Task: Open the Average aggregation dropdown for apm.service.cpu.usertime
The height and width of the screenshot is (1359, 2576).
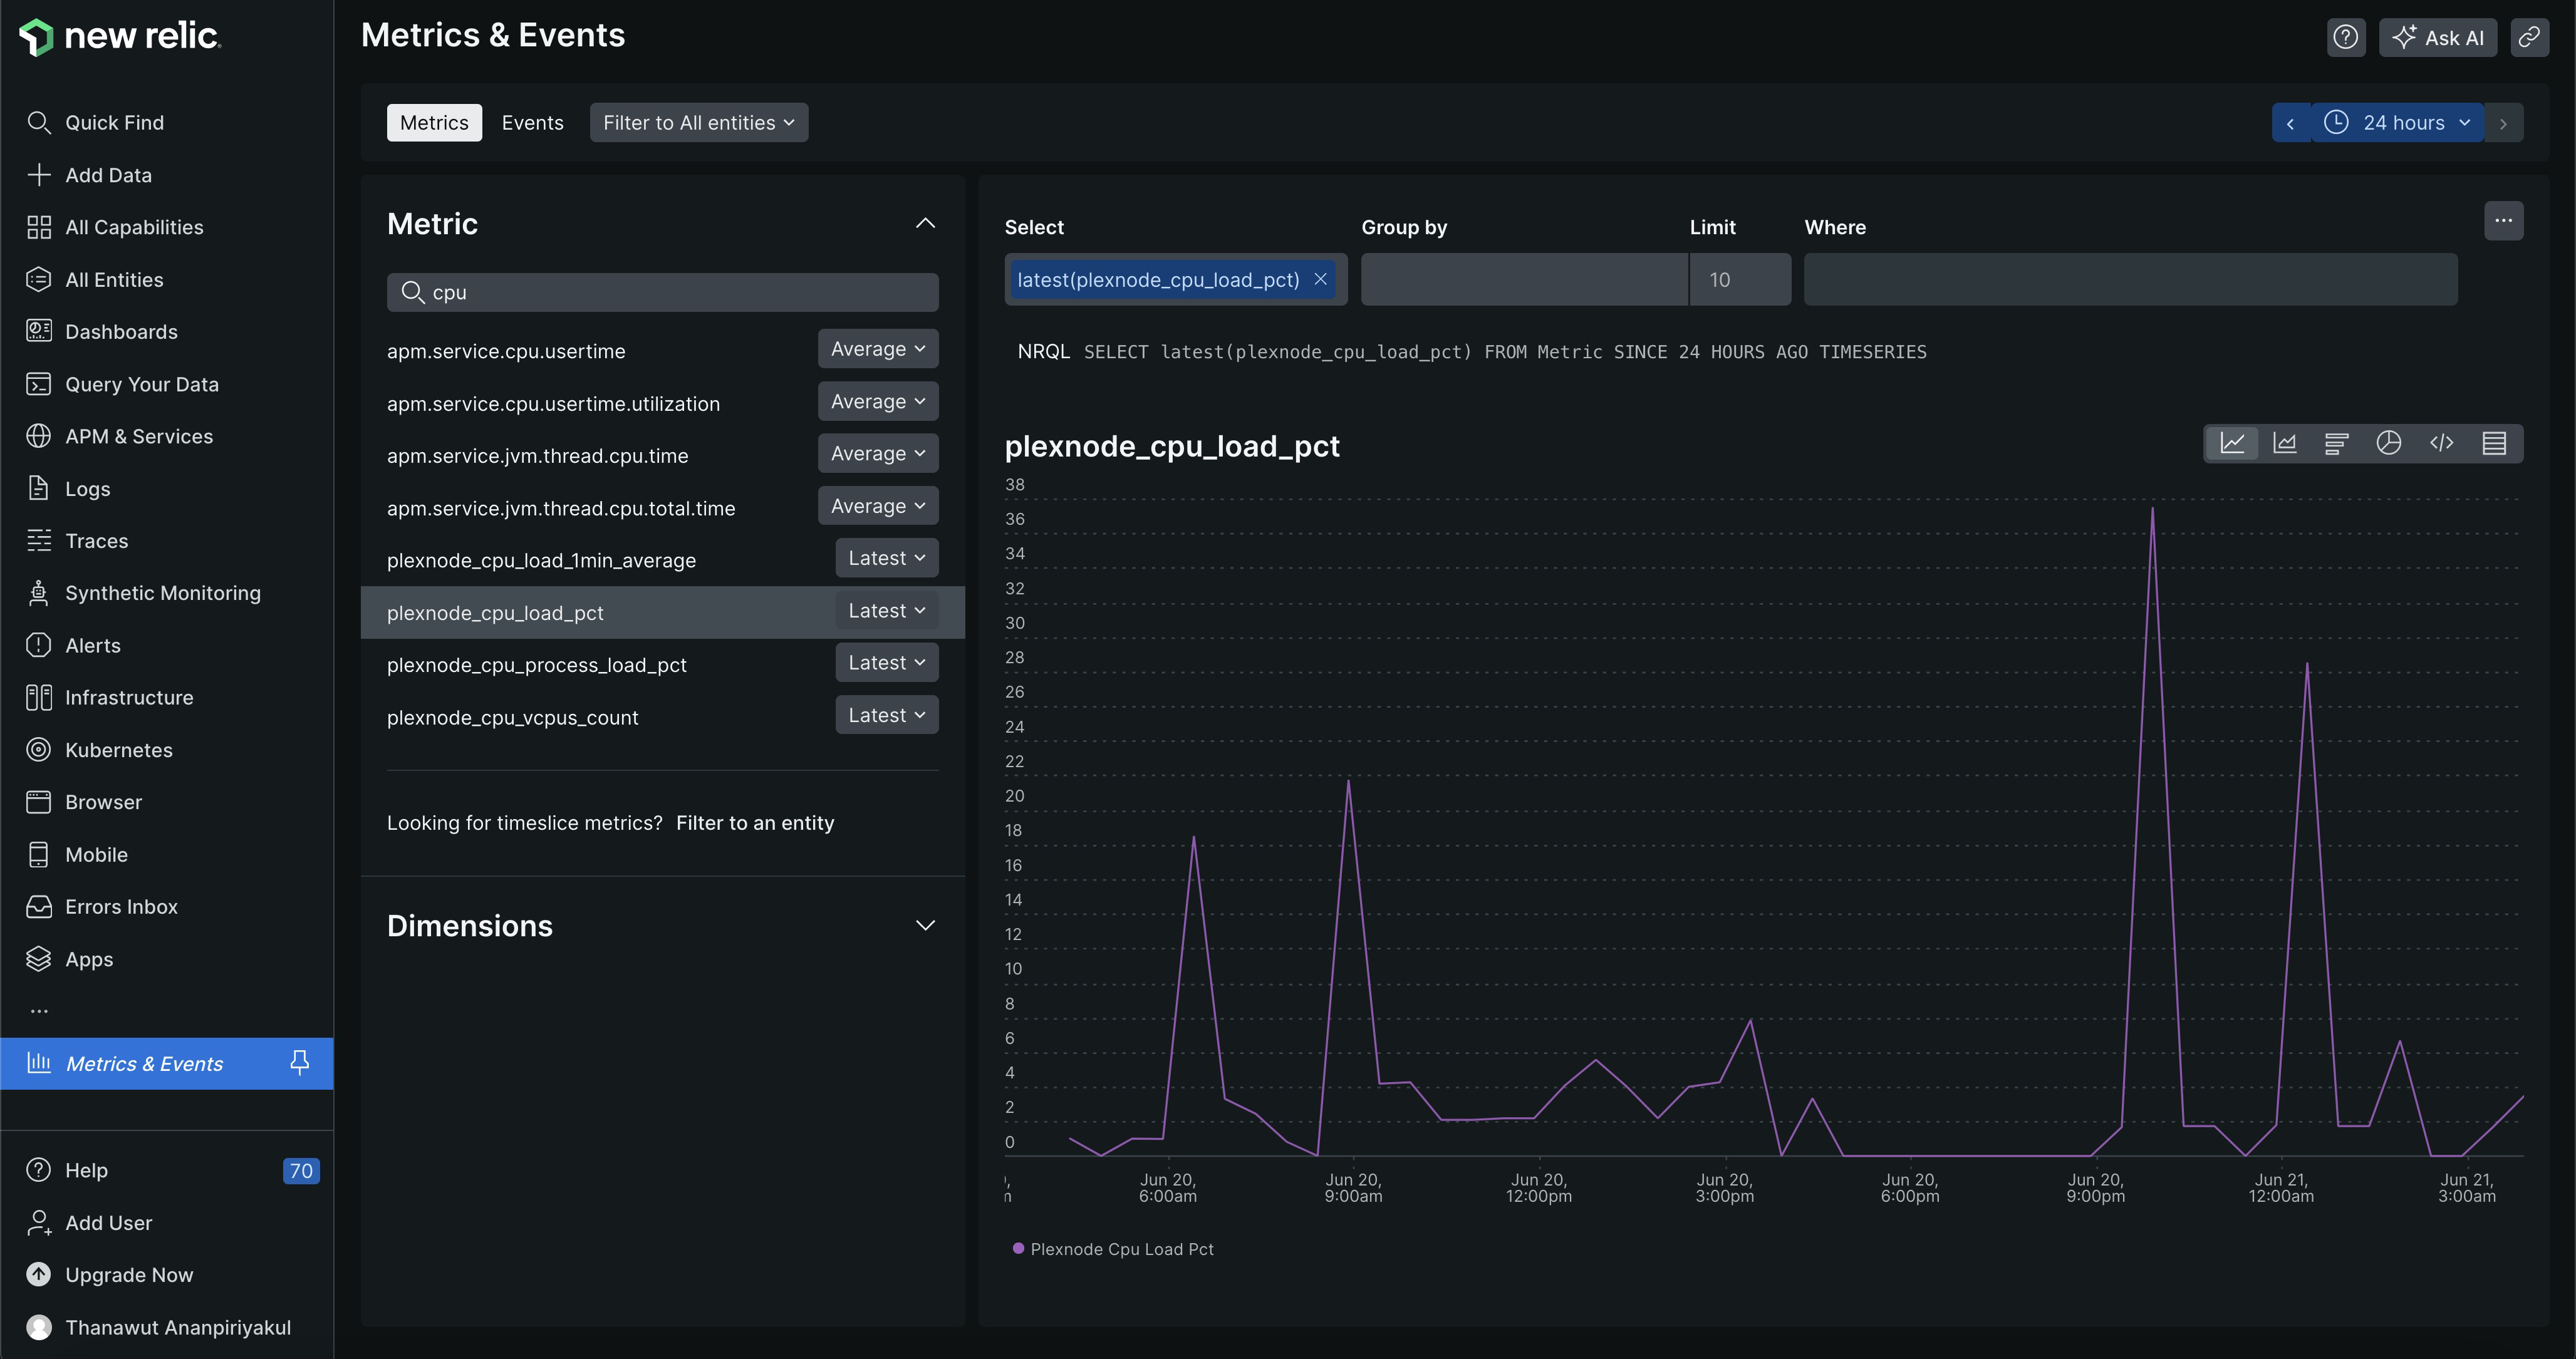Action: pos(877,348)
